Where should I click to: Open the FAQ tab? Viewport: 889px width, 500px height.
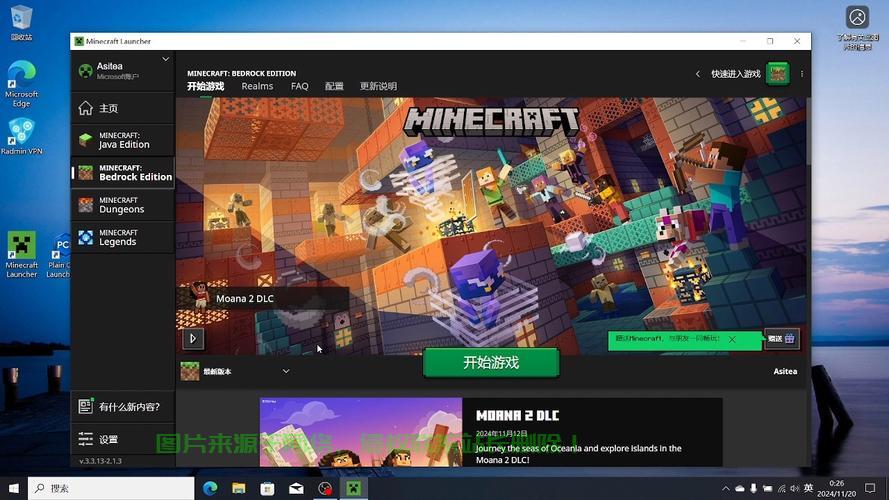click(x=299, y=86)
